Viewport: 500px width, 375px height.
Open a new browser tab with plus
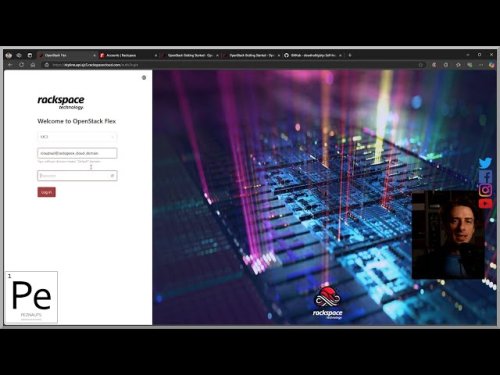350,55
